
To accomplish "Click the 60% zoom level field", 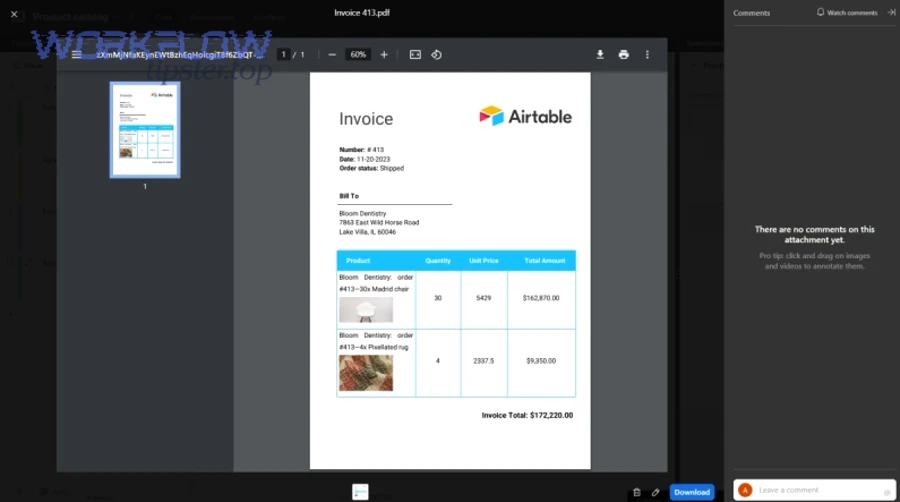I will (358, 55).
